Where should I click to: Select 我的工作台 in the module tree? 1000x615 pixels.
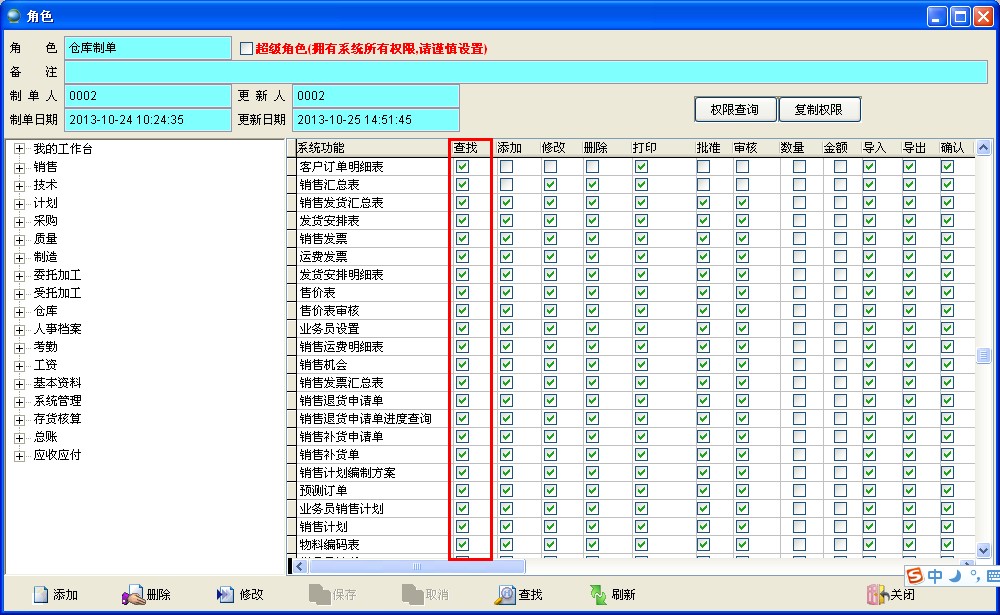click(62, 149)
